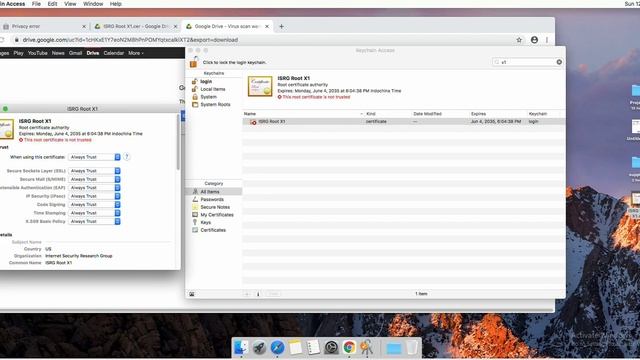Image resolution: width=640 pixels, height=360 pixels.
Task: Click the info button at window bottom
Action: click(x=258, y=294)
